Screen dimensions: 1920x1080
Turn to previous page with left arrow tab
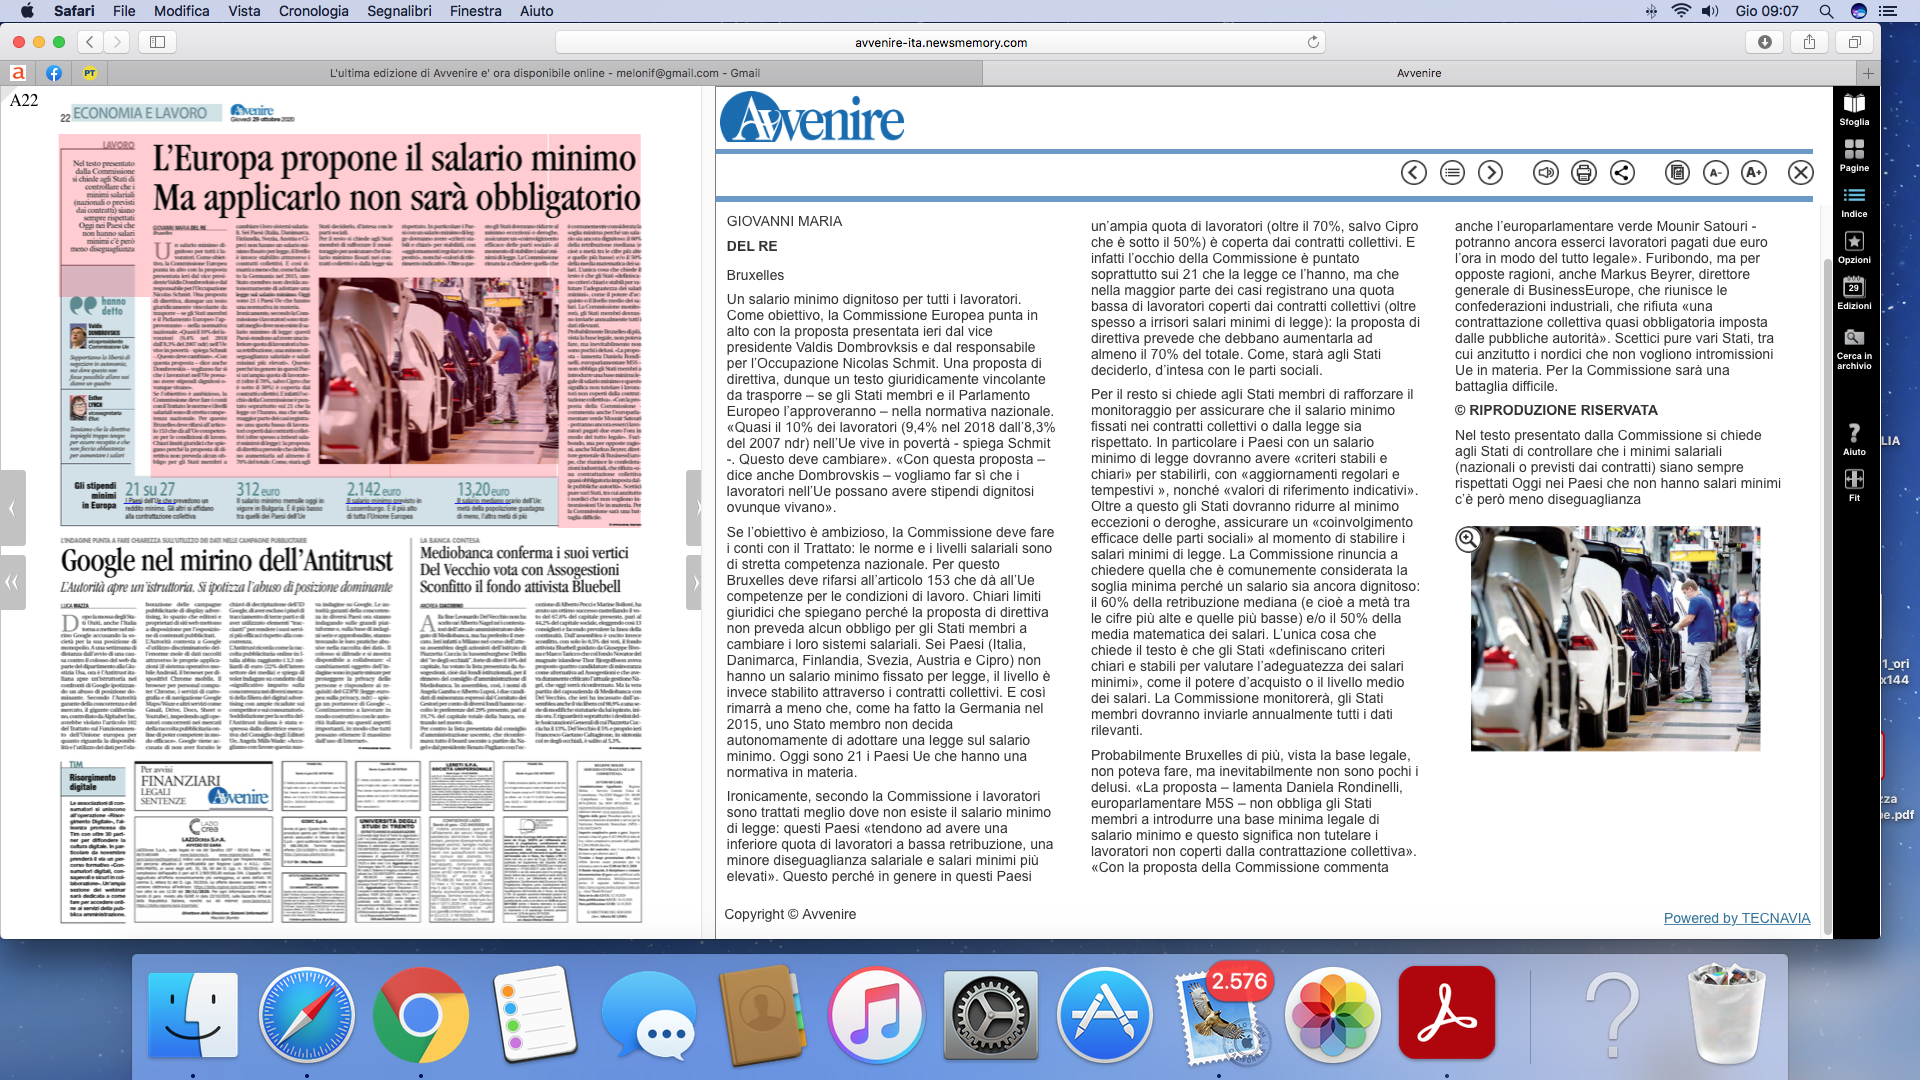click(x=12, y=508)
